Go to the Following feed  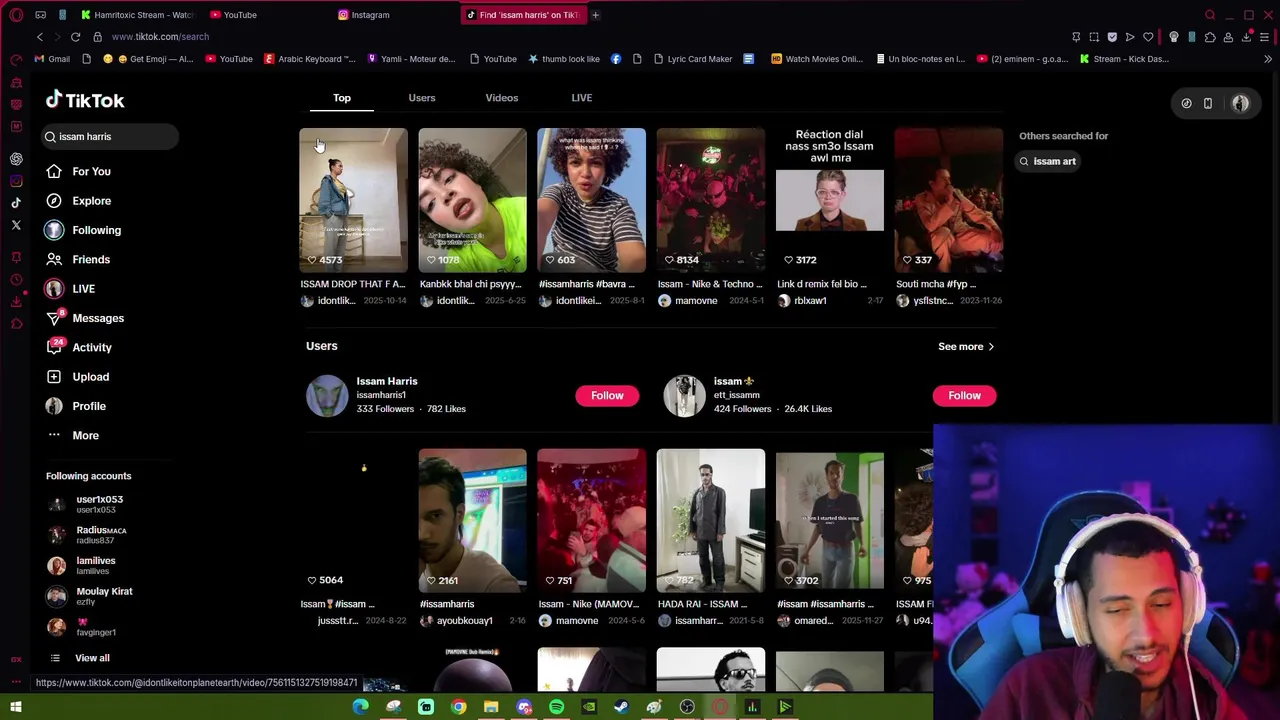click(84, 230)
